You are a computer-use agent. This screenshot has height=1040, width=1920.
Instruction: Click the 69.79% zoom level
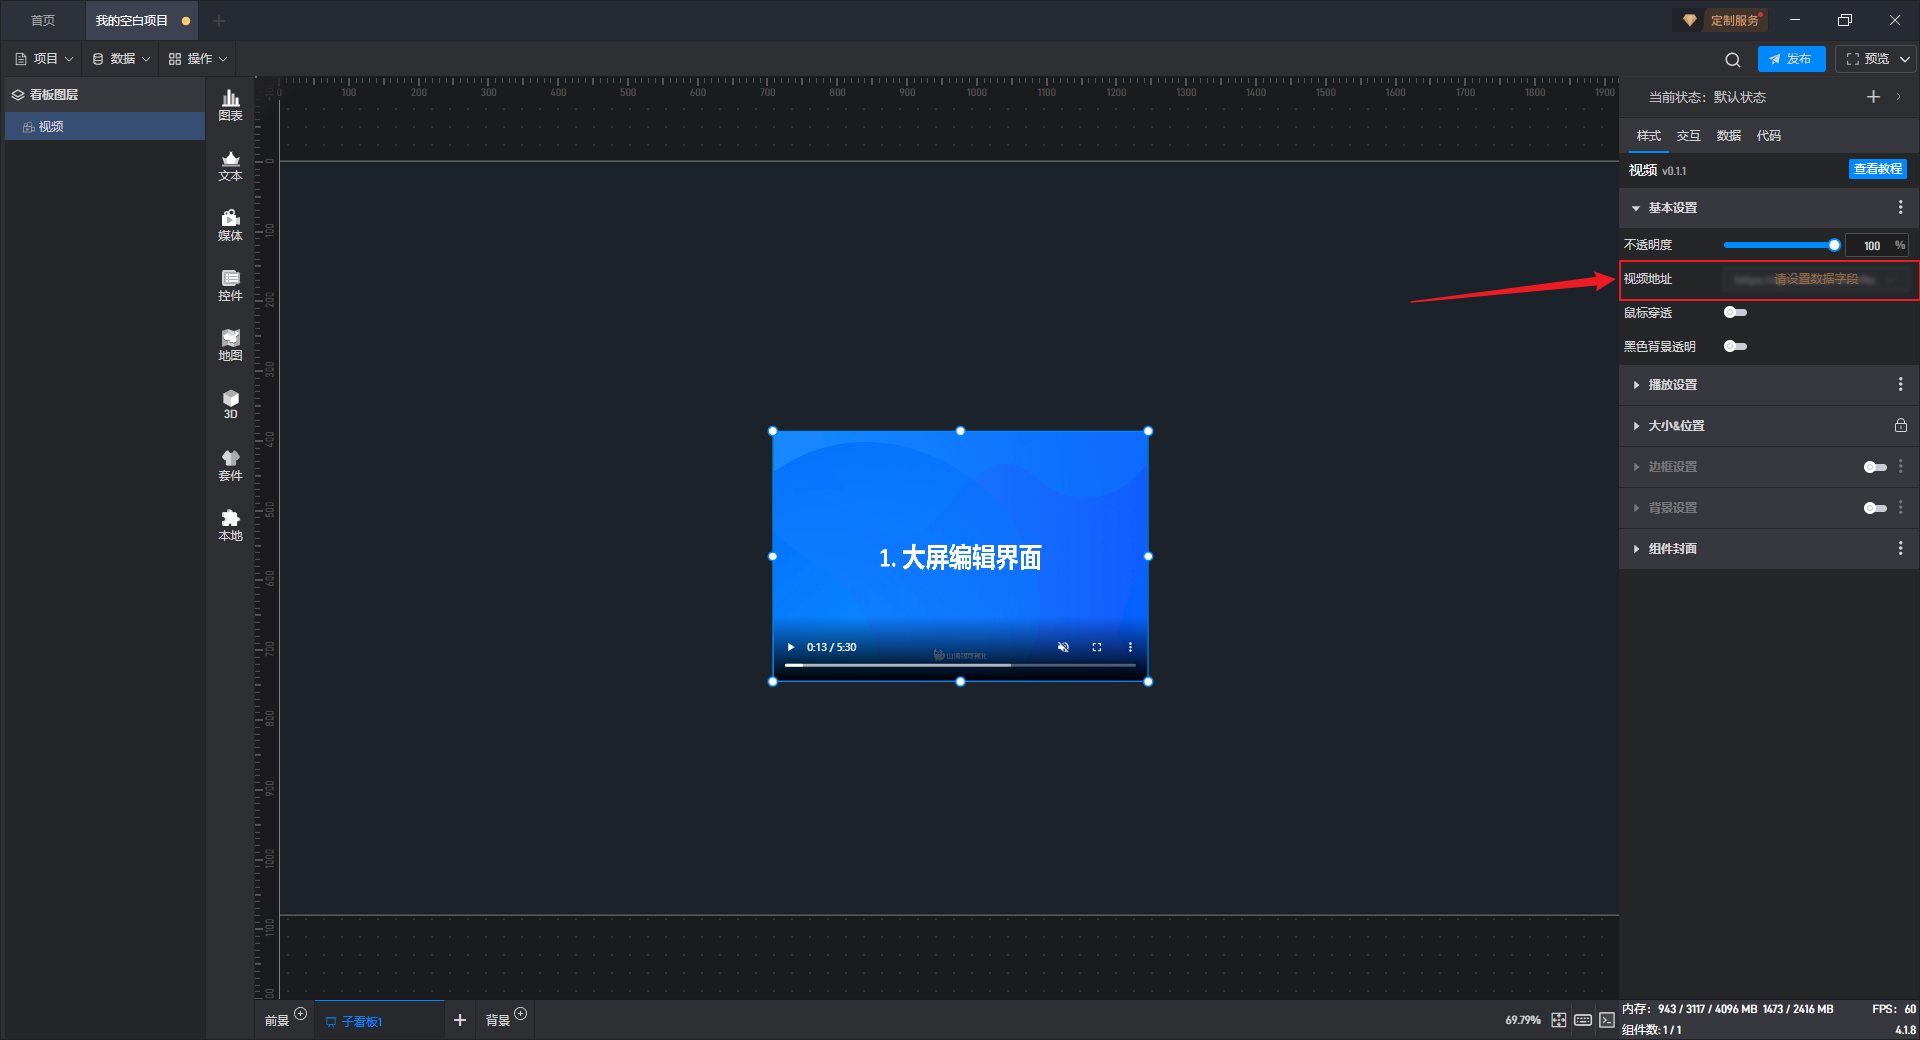point(1523,1020)
